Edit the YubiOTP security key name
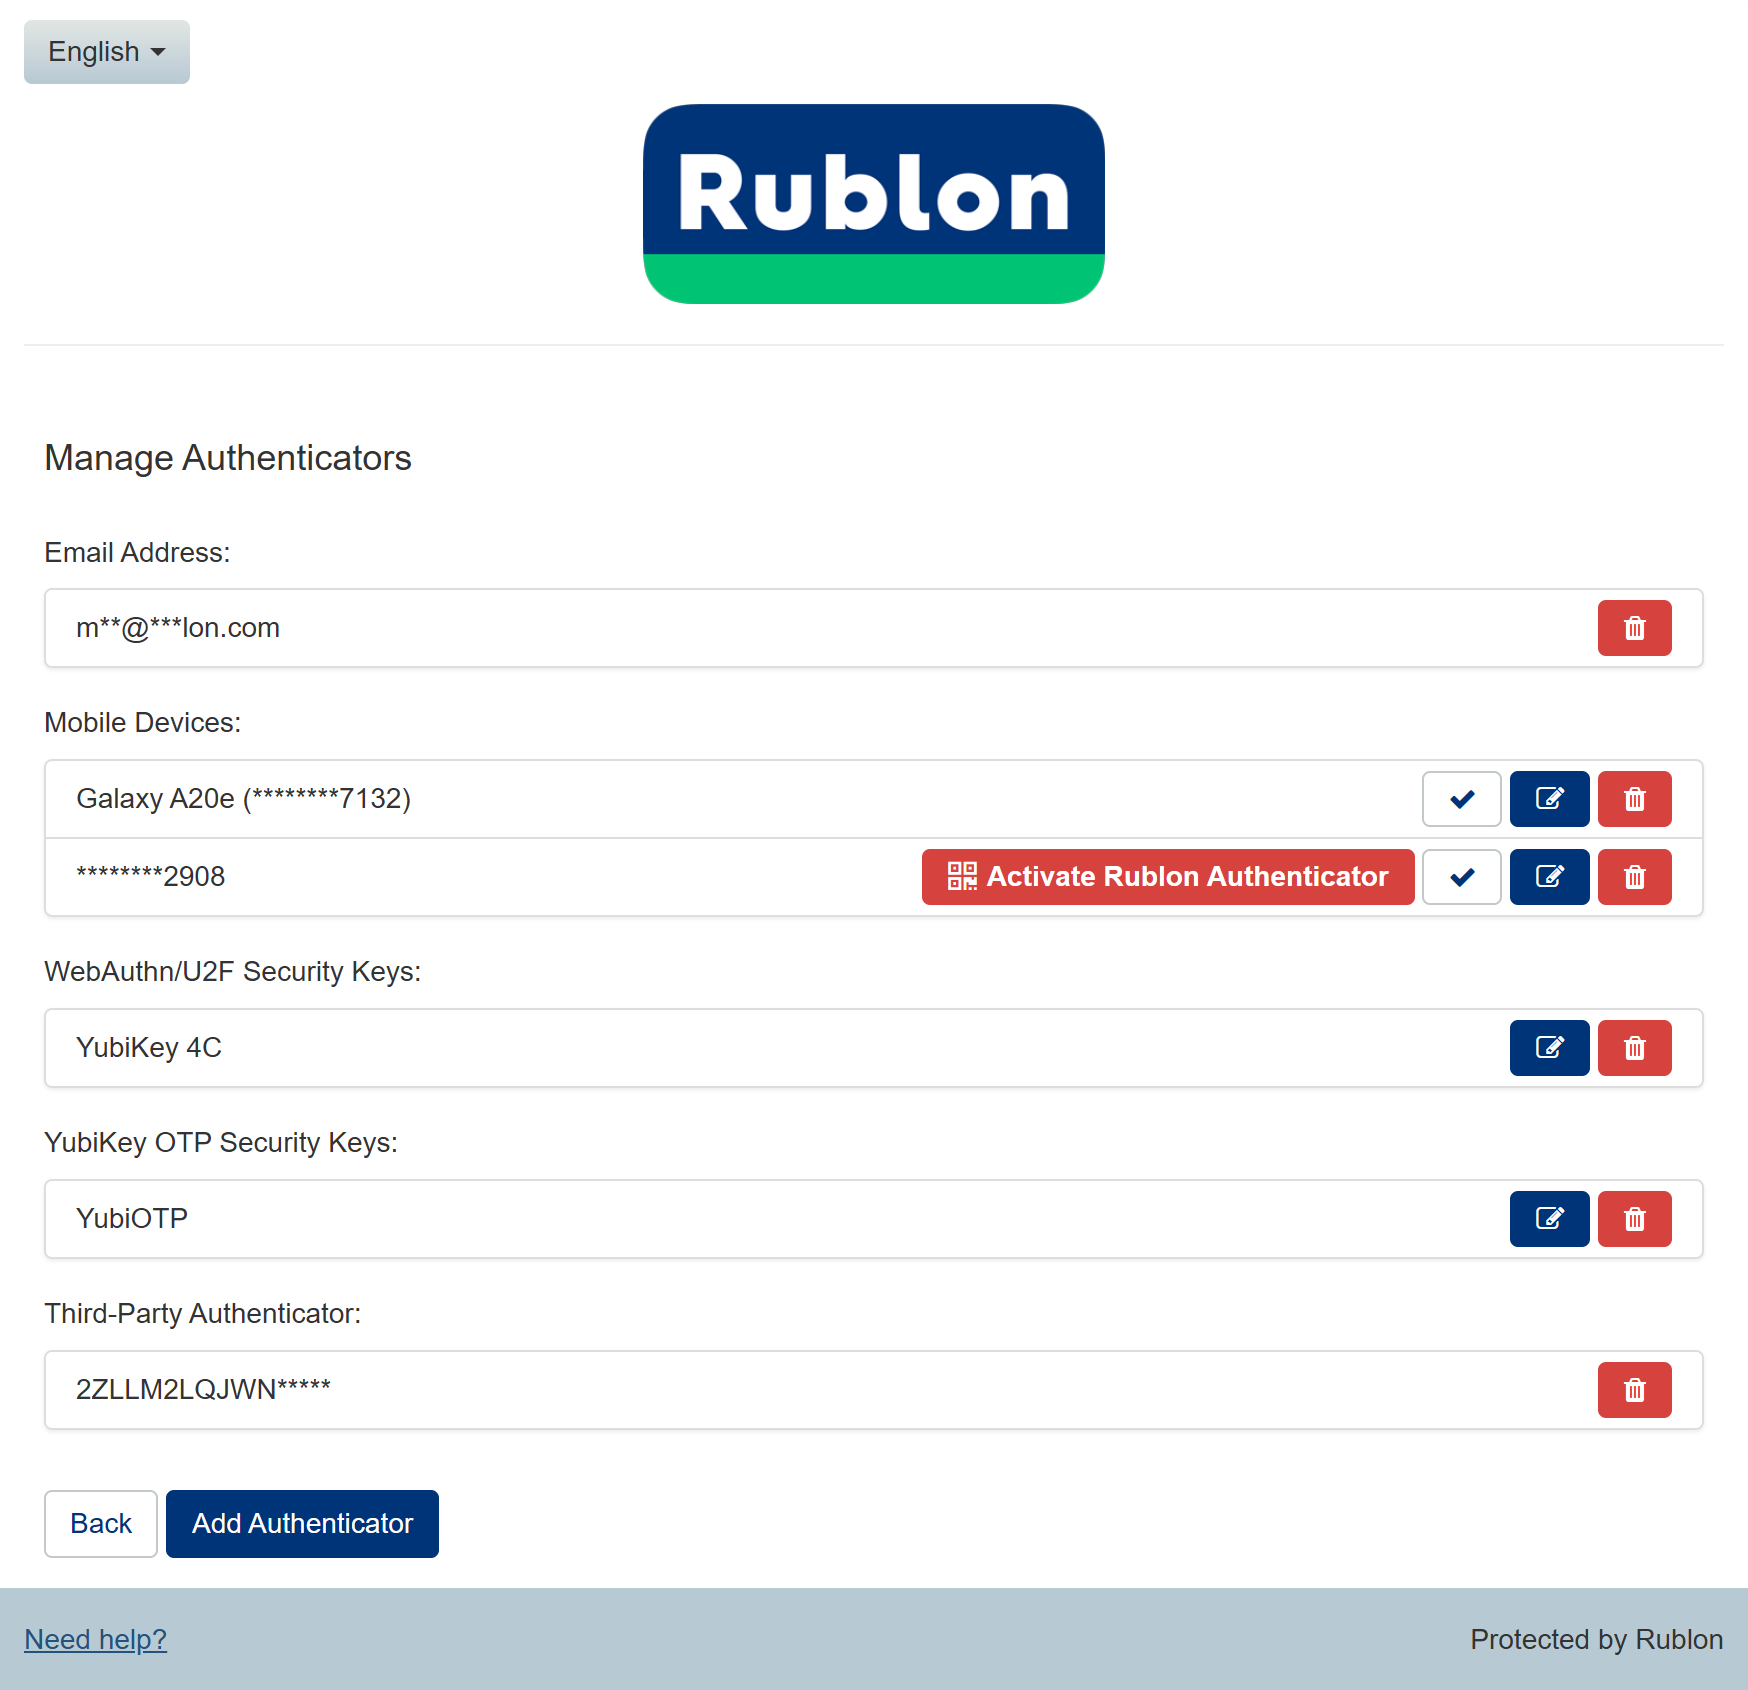The width and height of the screenshot is (1748, 1690). point(1549,1219)
